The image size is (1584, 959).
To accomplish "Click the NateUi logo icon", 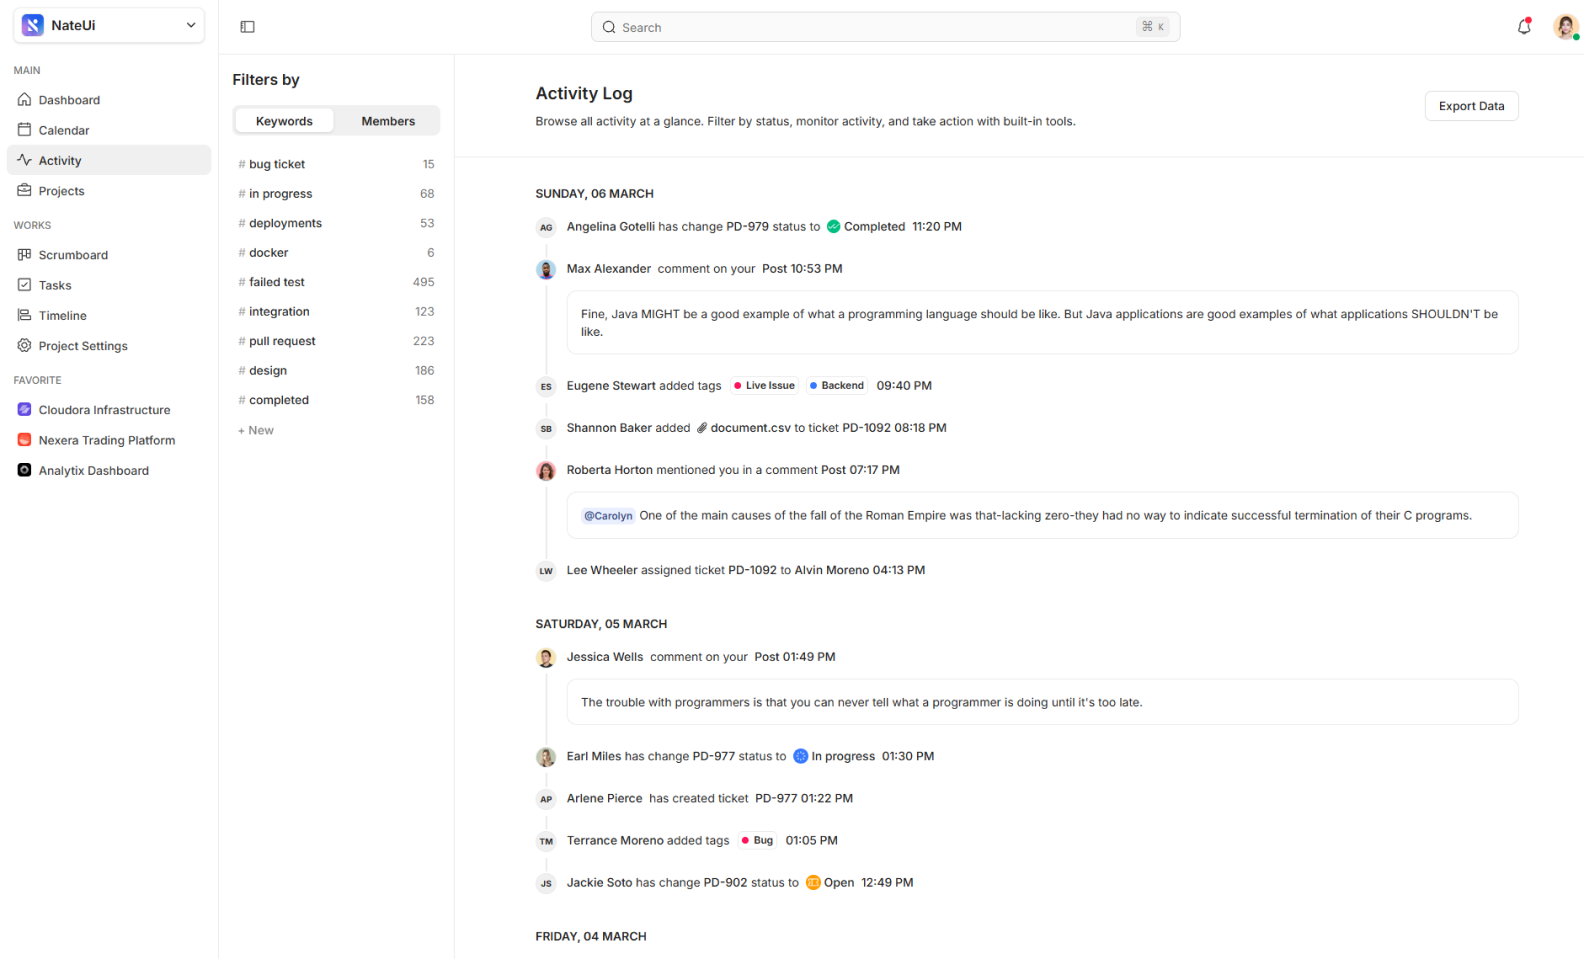I will [x=32, y=25].
